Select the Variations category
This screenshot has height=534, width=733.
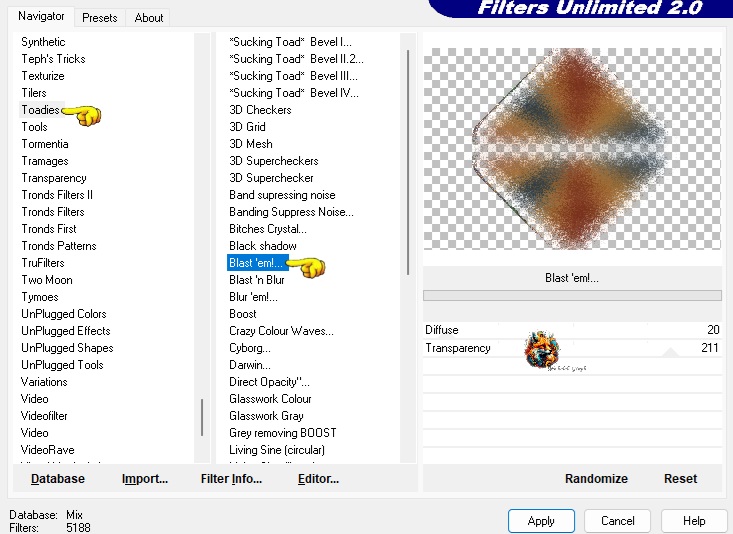tap(44, 382)
